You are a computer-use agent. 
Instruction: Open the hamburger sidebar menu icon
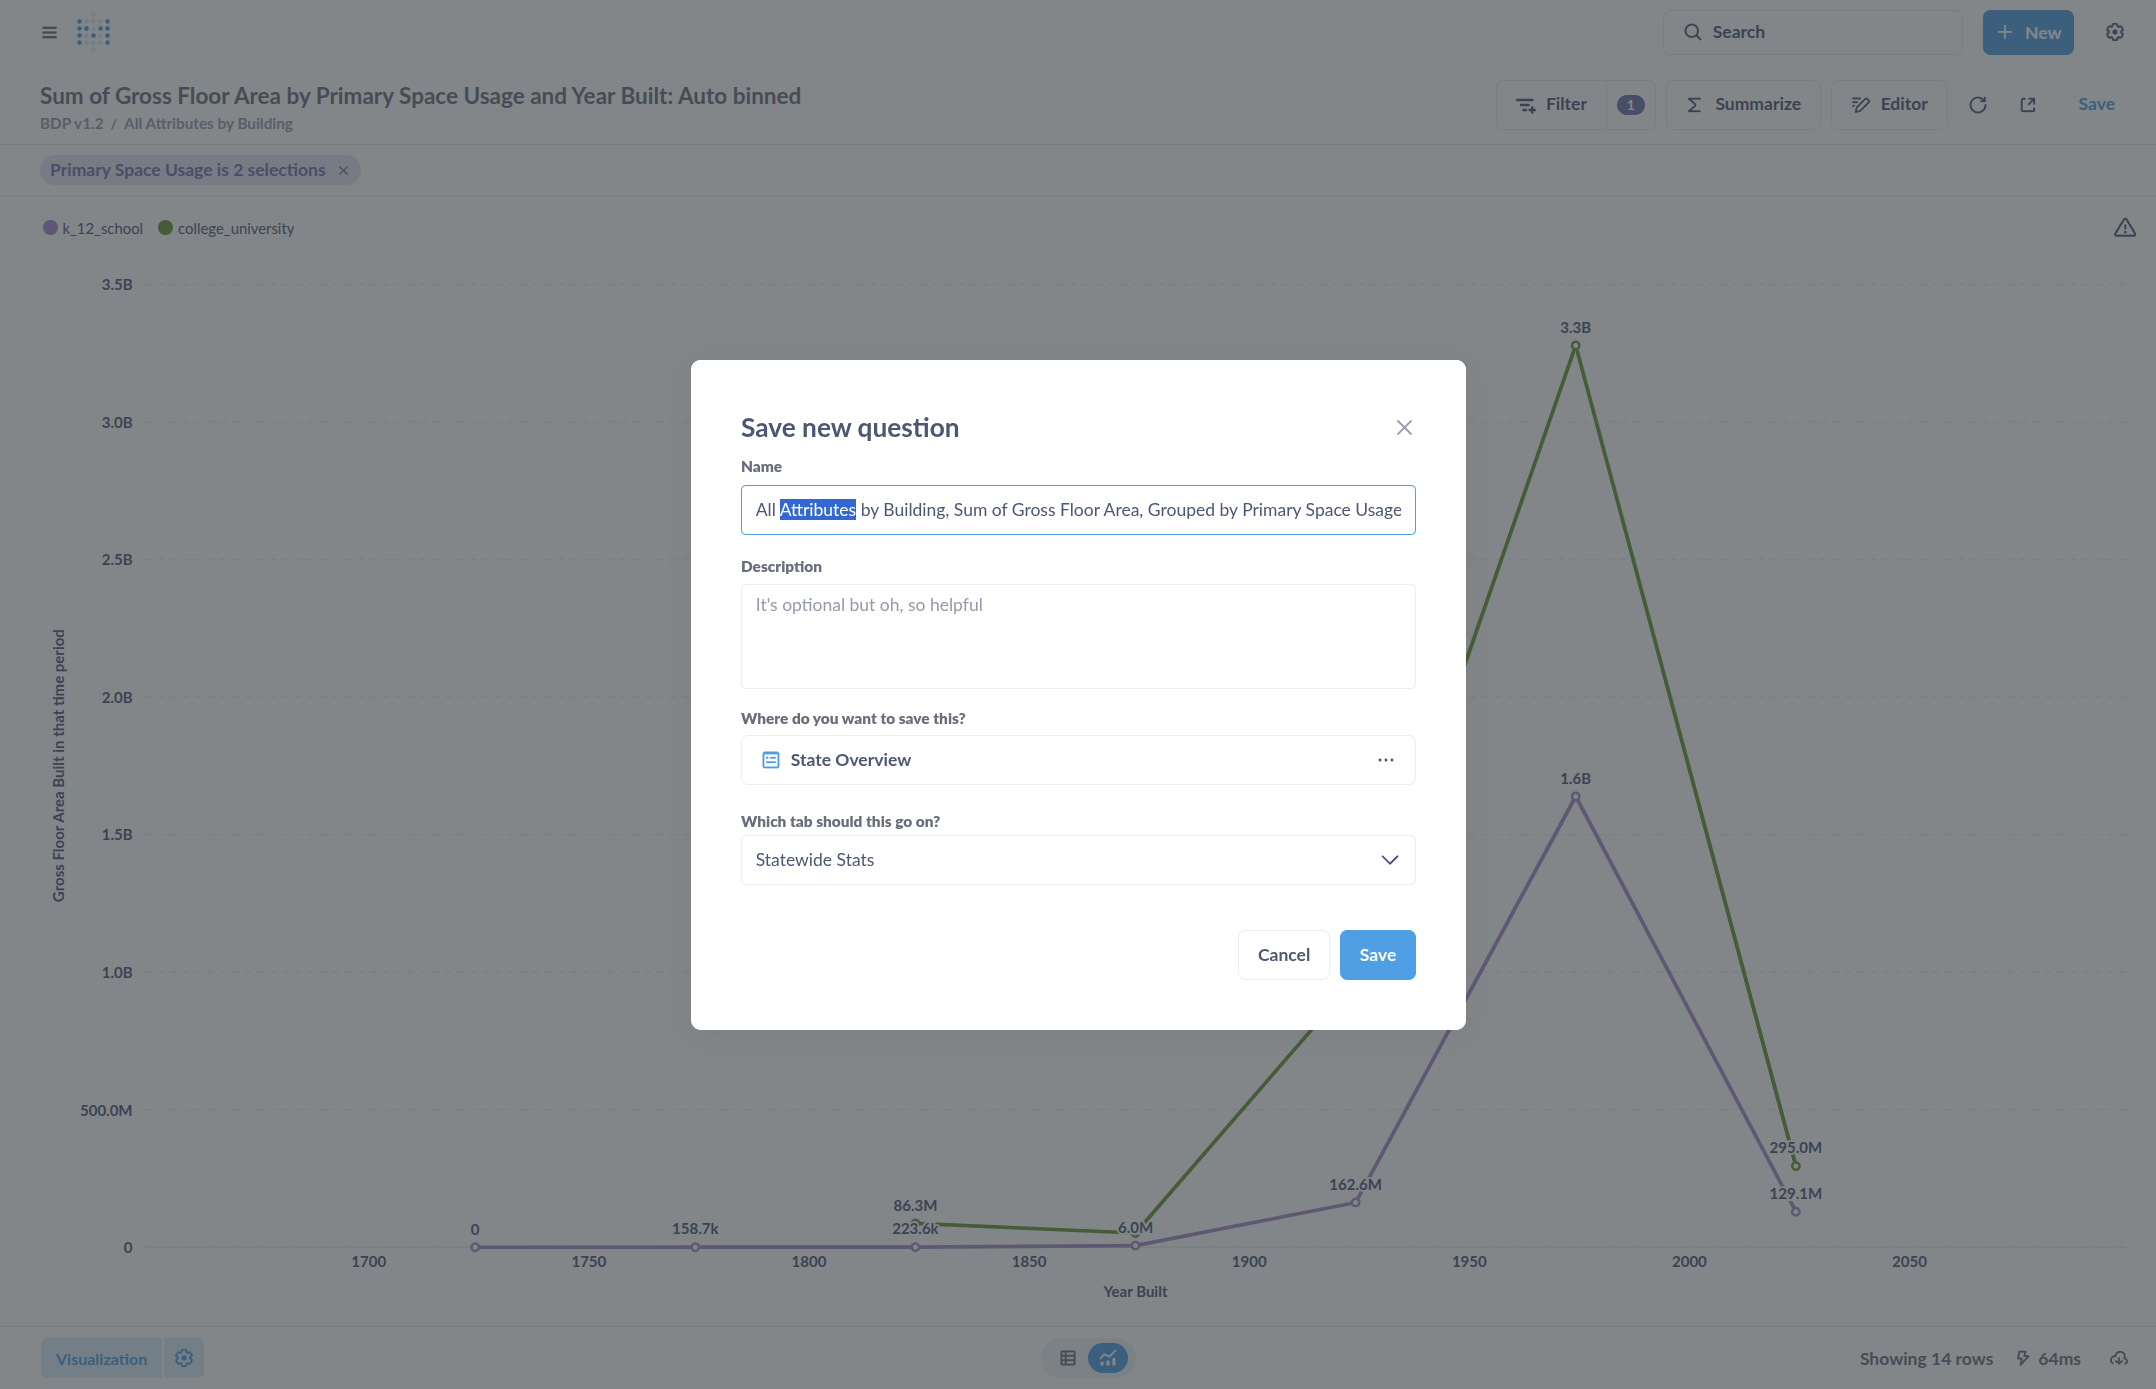(x=49, y=32)
